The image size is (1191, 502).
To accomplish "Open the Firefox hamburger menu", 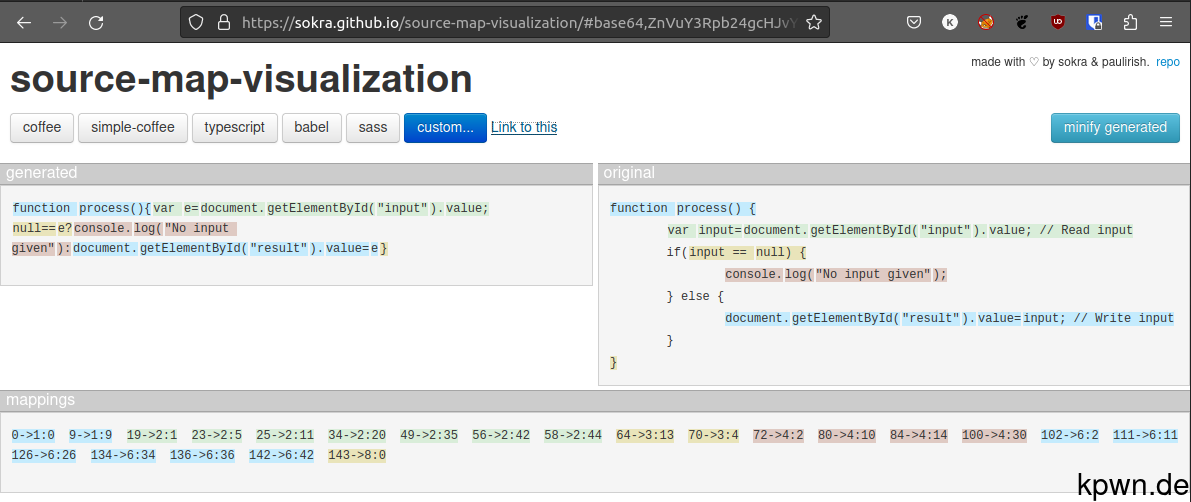I will (x=1165, y=22).
